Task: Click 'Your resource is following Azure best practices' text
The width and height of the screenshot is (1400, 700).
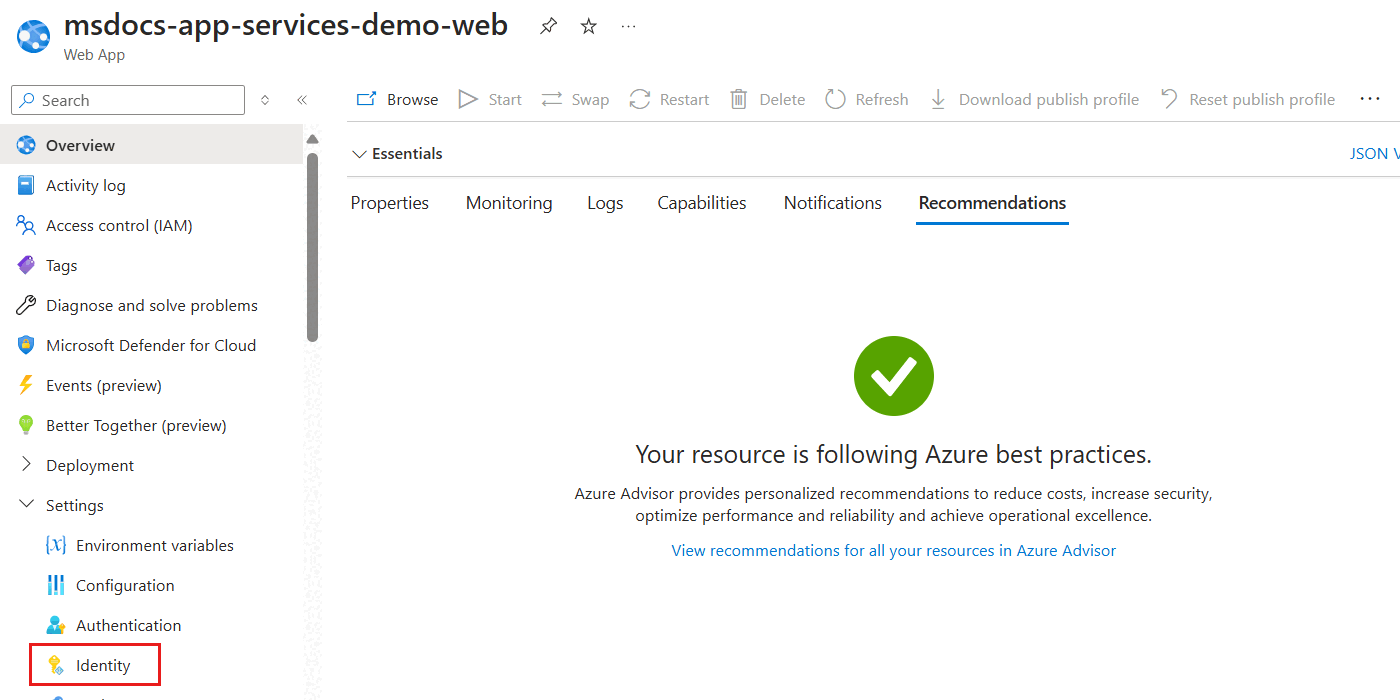Action: pos(894,455)
